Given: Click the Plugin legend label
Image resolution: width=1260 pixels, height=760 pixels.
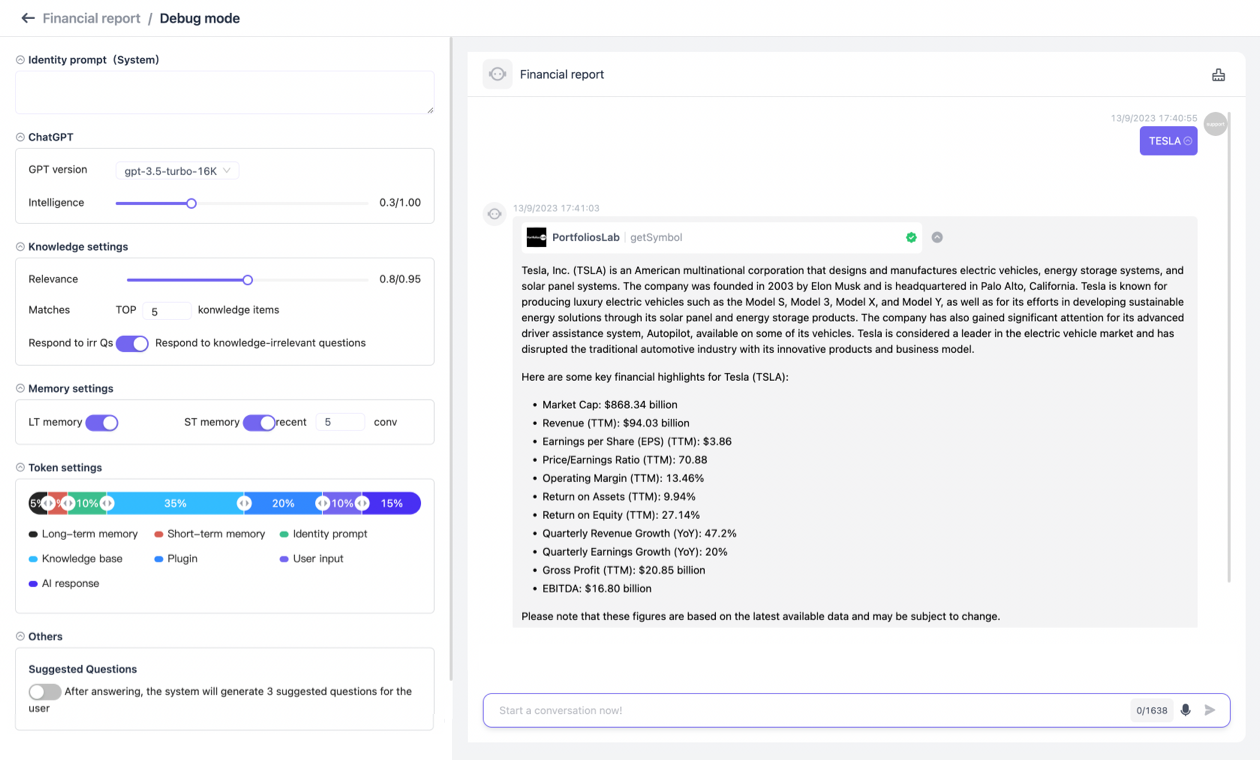Looking at the screenshot, I should [182, 559].
